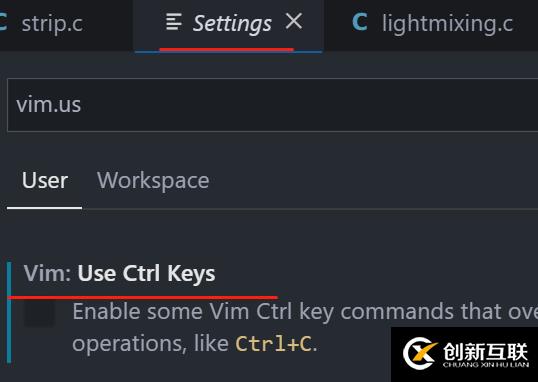Image resolution: width=538 pixels, height=382 pixels.
Task: Click the Vim: category prefix label
Action: click(47, 274)
